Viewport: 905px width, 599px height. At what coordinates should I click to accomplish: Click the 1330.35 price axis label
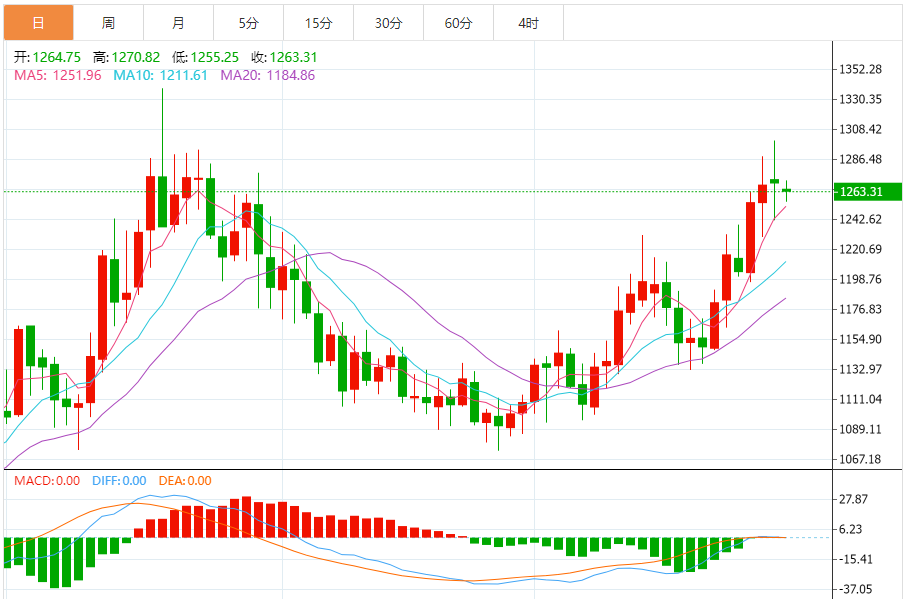pyautogui.click(x=860, y=99)
